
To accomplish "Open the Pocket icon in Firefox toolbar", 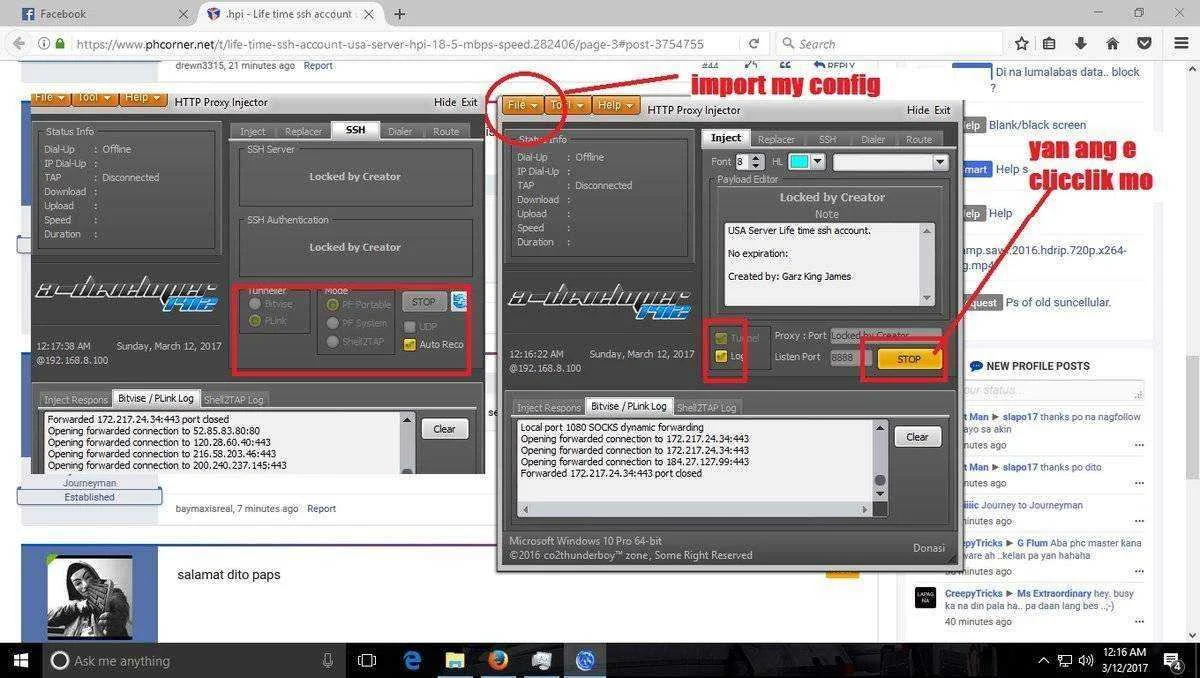I will point(1145,43).
